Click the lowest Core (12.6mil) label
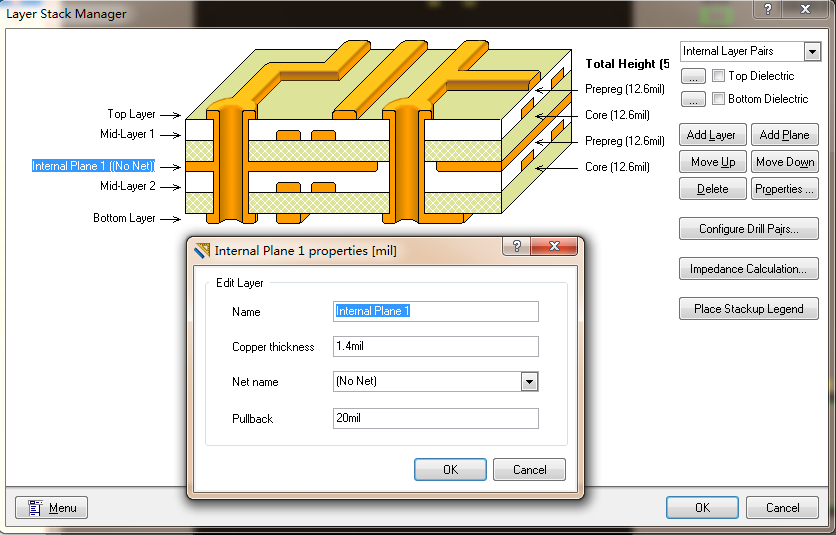 click(x=617, y=167)
